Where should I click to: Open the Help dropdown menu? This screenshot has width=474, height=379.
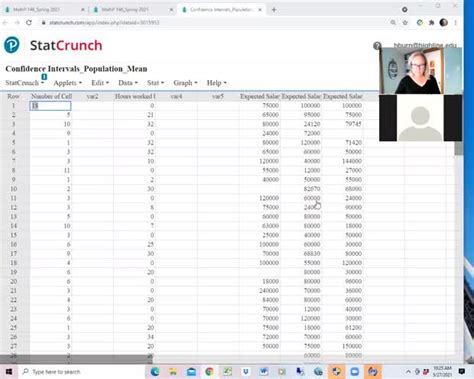216,83
